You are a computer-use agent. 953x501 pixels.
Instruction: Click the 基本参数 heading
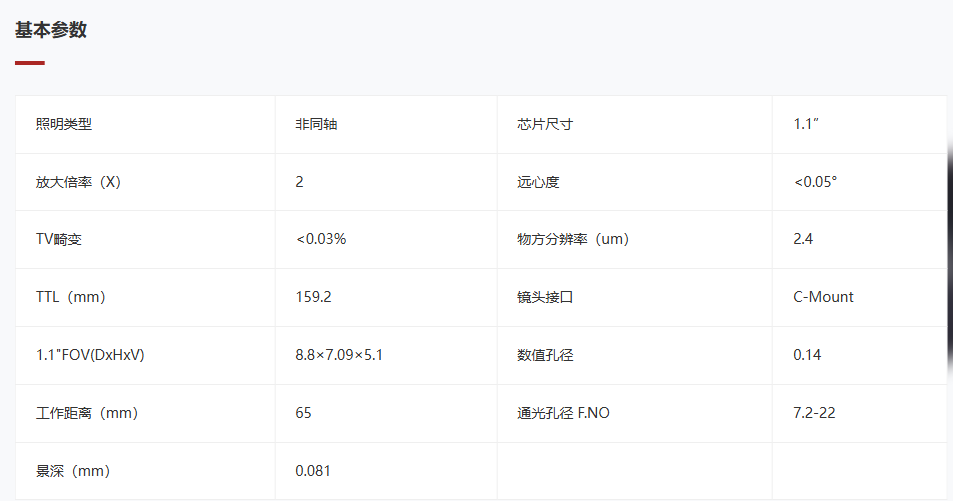tap(51, 30)
